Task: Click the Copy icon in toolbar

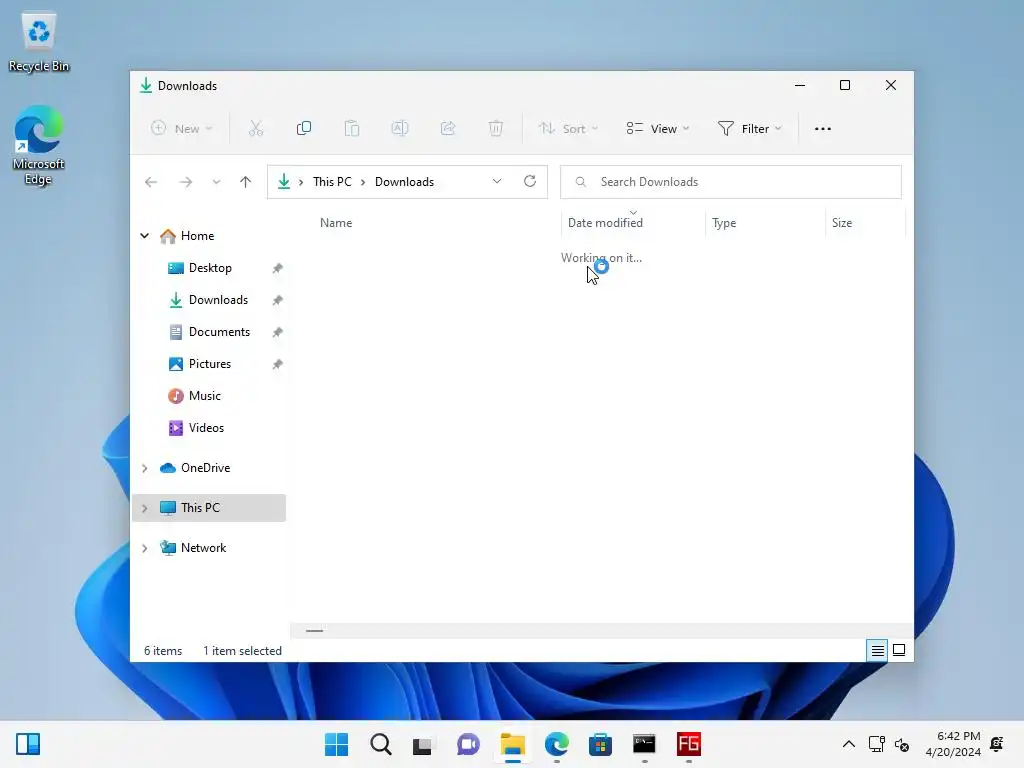Action: click(x=304, y=129)
